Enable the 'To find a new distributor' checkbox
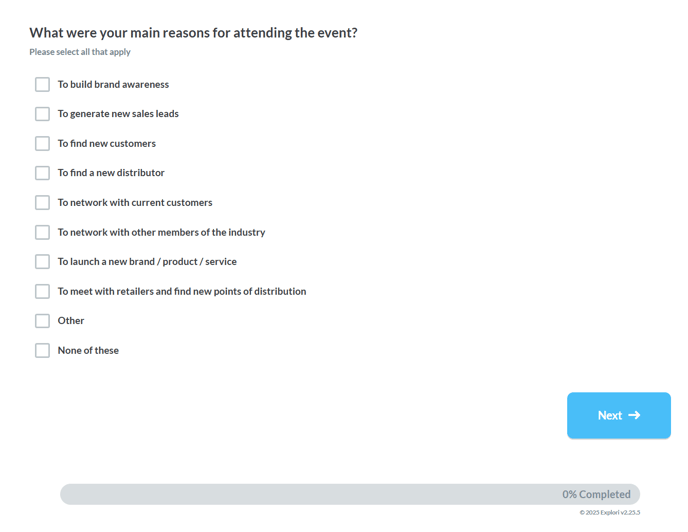The image size is (688, 532). click(43, 173)
